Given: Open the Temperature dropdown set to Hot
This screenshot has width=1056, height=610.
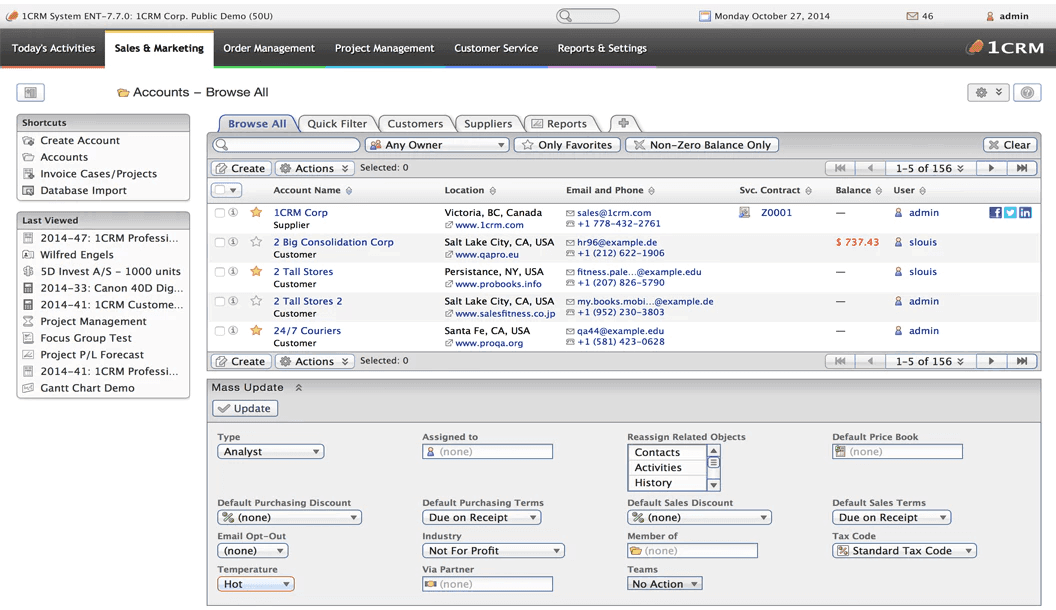Looking at the screenshot, I should click(x=255, y=584).
